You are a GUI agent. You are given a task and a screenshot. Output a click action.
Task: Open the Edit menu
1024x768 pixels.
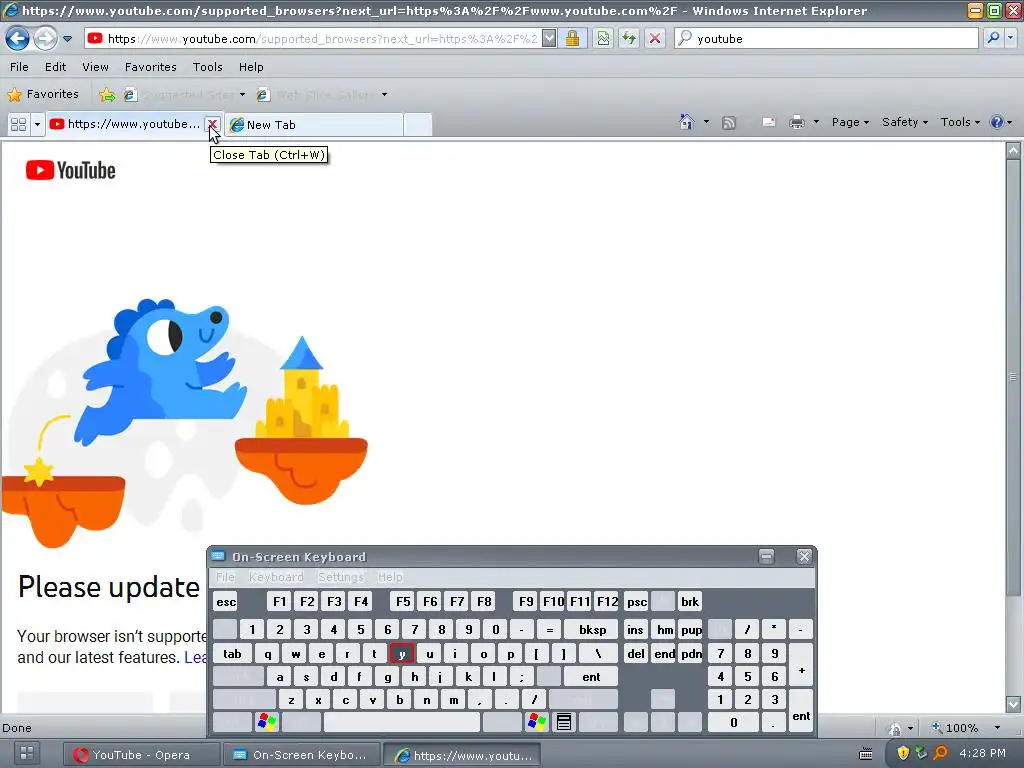pos(56,67)
